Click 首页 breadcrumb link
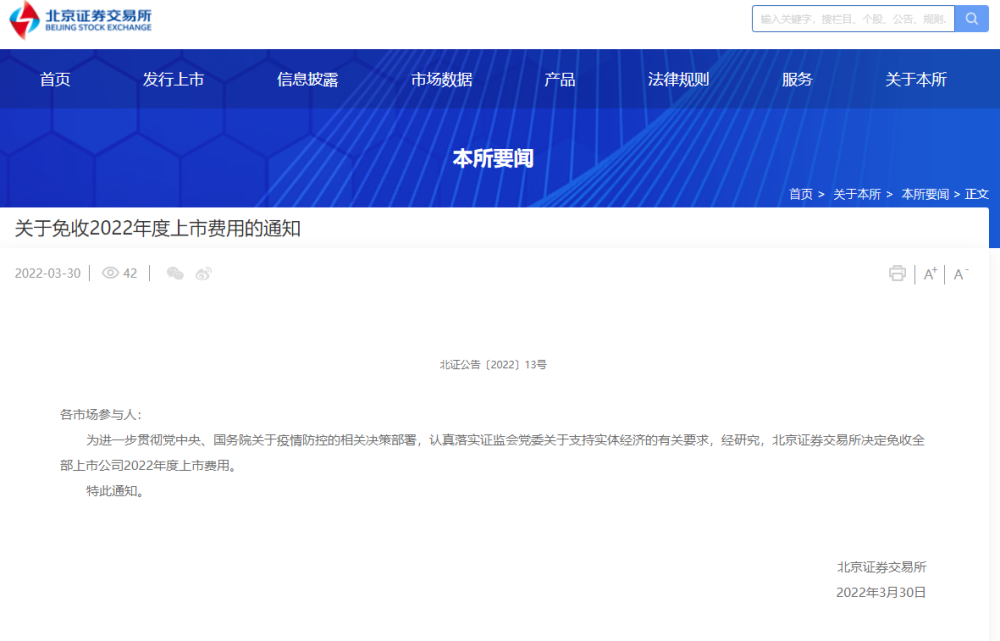The width and height of the screenshot is (1000, 641). point(800,194)
